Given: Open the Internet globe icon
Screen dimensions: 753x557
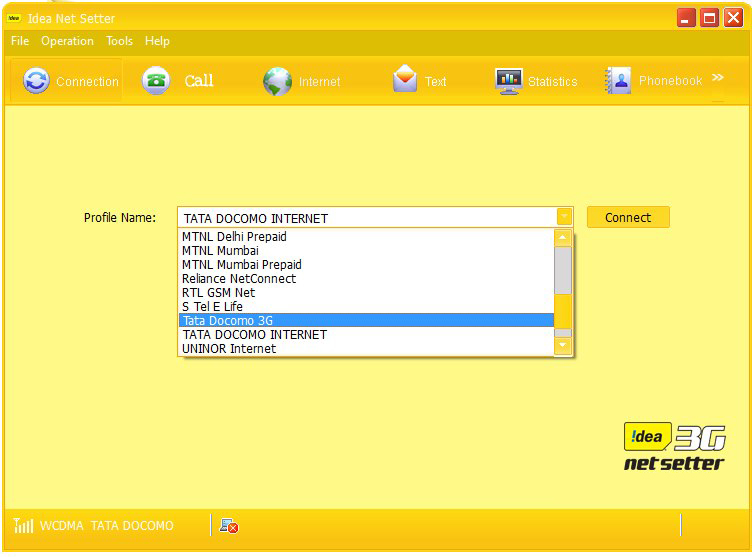Looking at the screenshot, I should pos(278,81).
